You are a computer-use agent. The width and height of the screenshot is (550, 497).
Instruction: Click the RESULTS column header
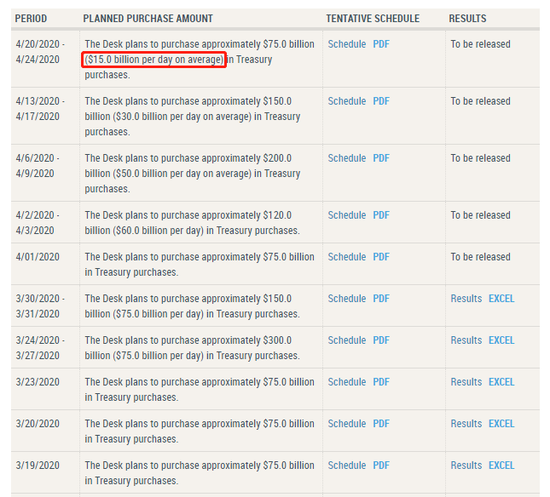pos(467,19)
